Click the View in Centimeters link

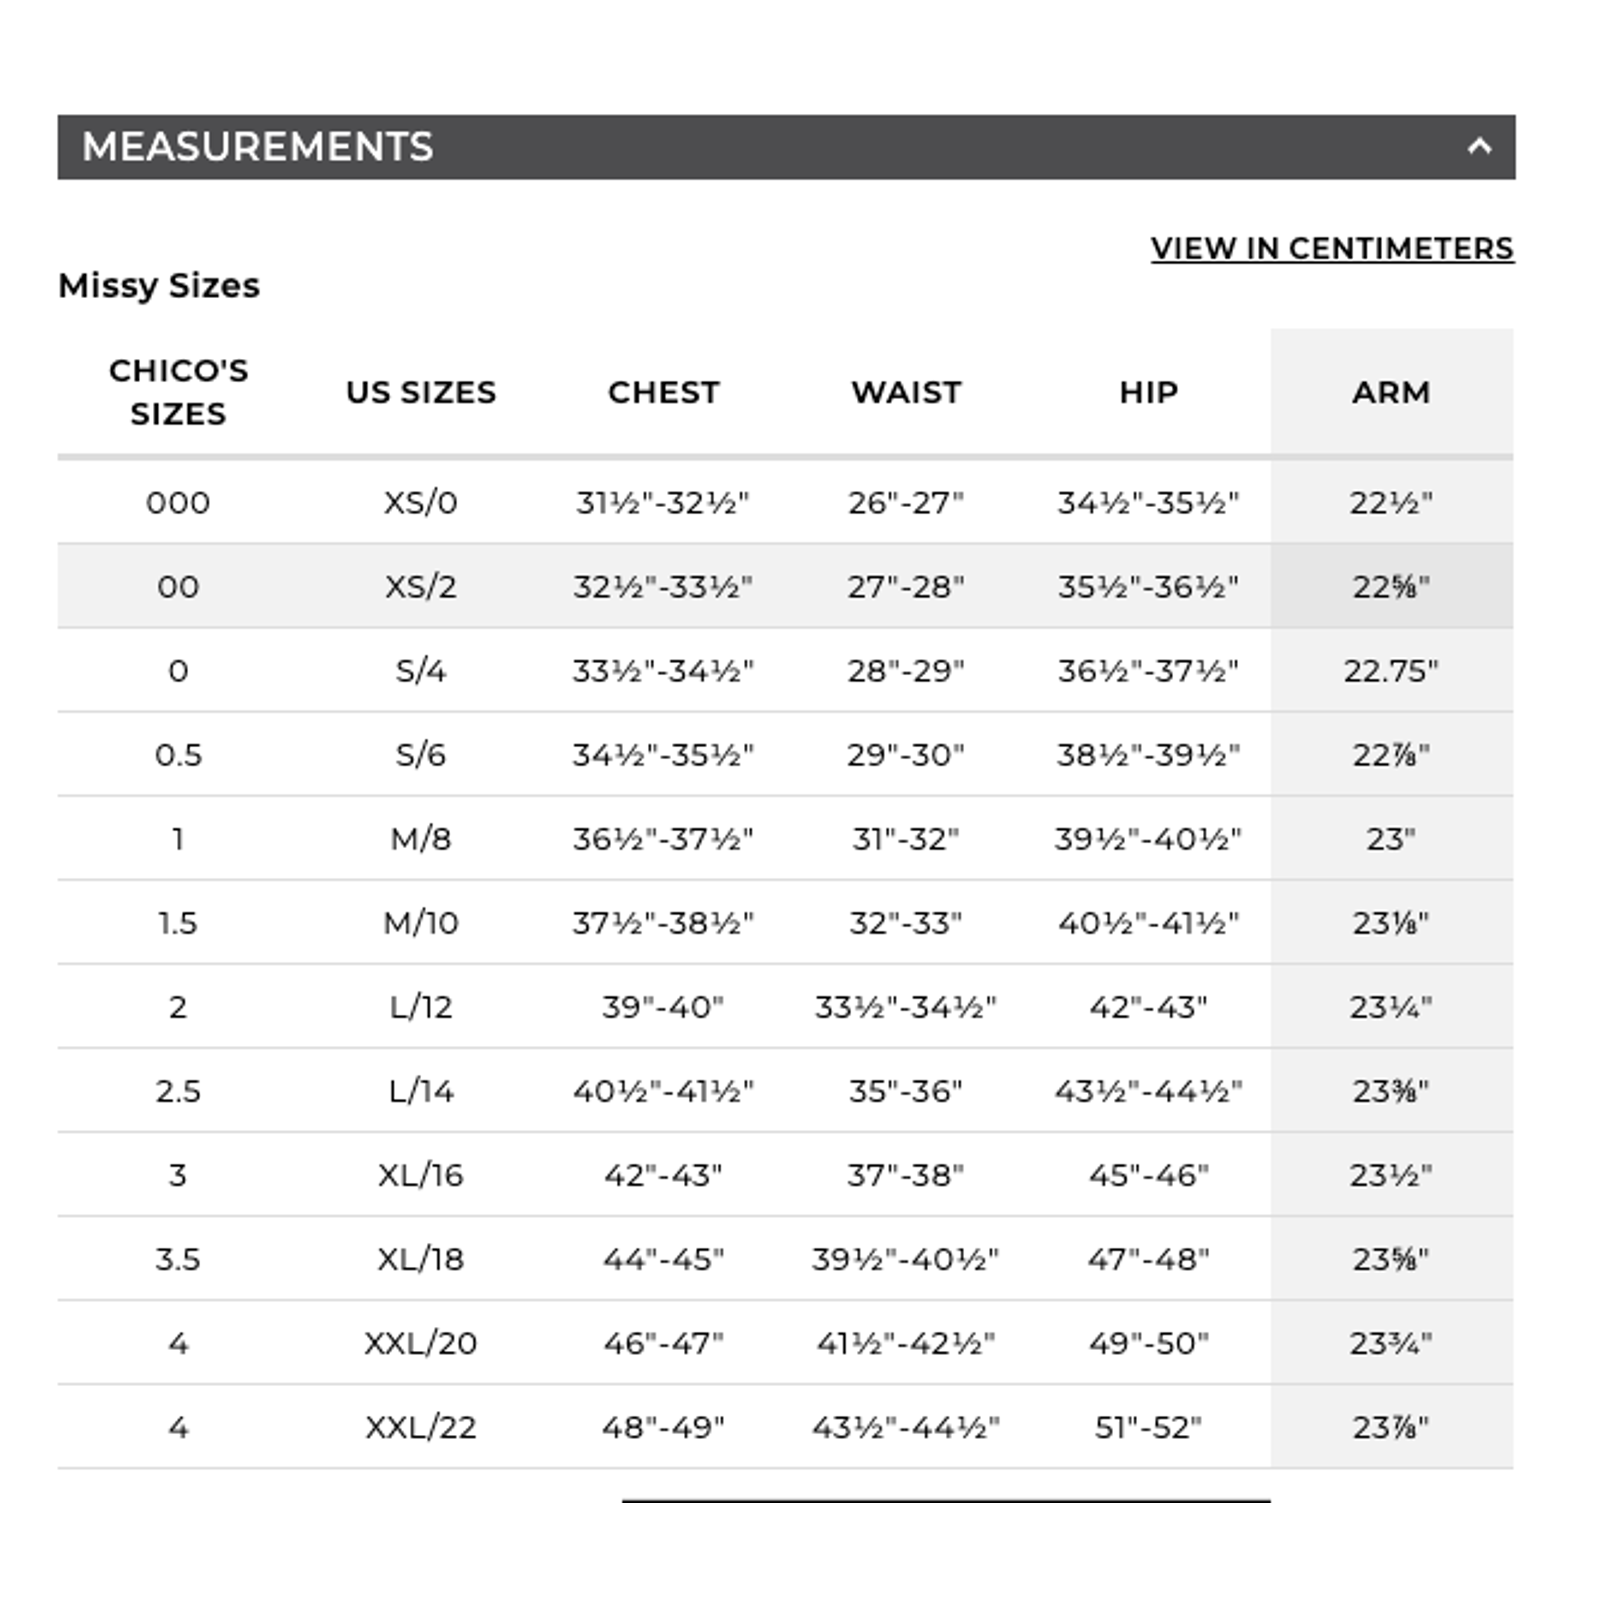coord(1332,248)
